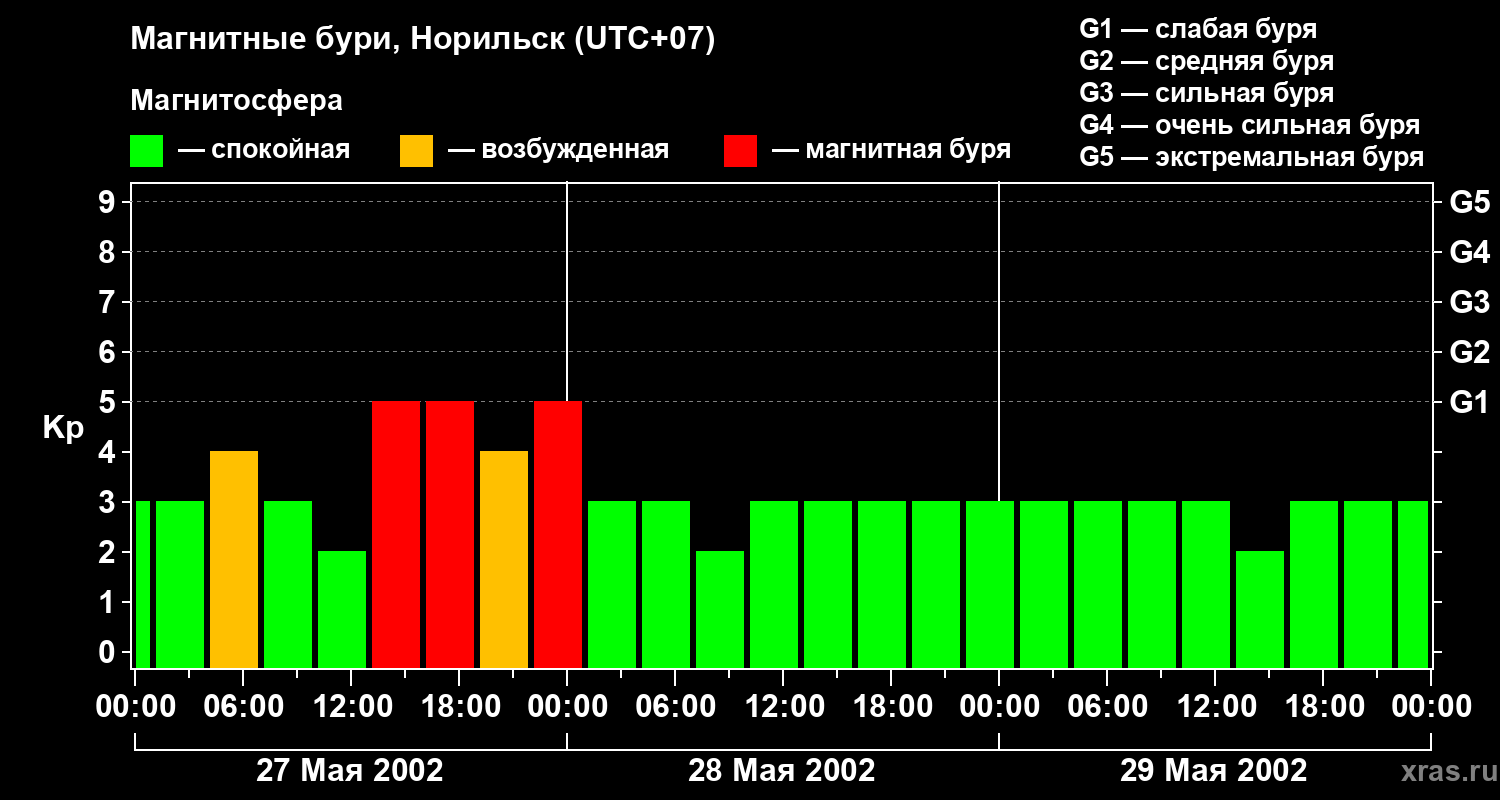Click the 'G5' label on the right axis
This screenshot has height=800, width=1500.
(1469, 202)
